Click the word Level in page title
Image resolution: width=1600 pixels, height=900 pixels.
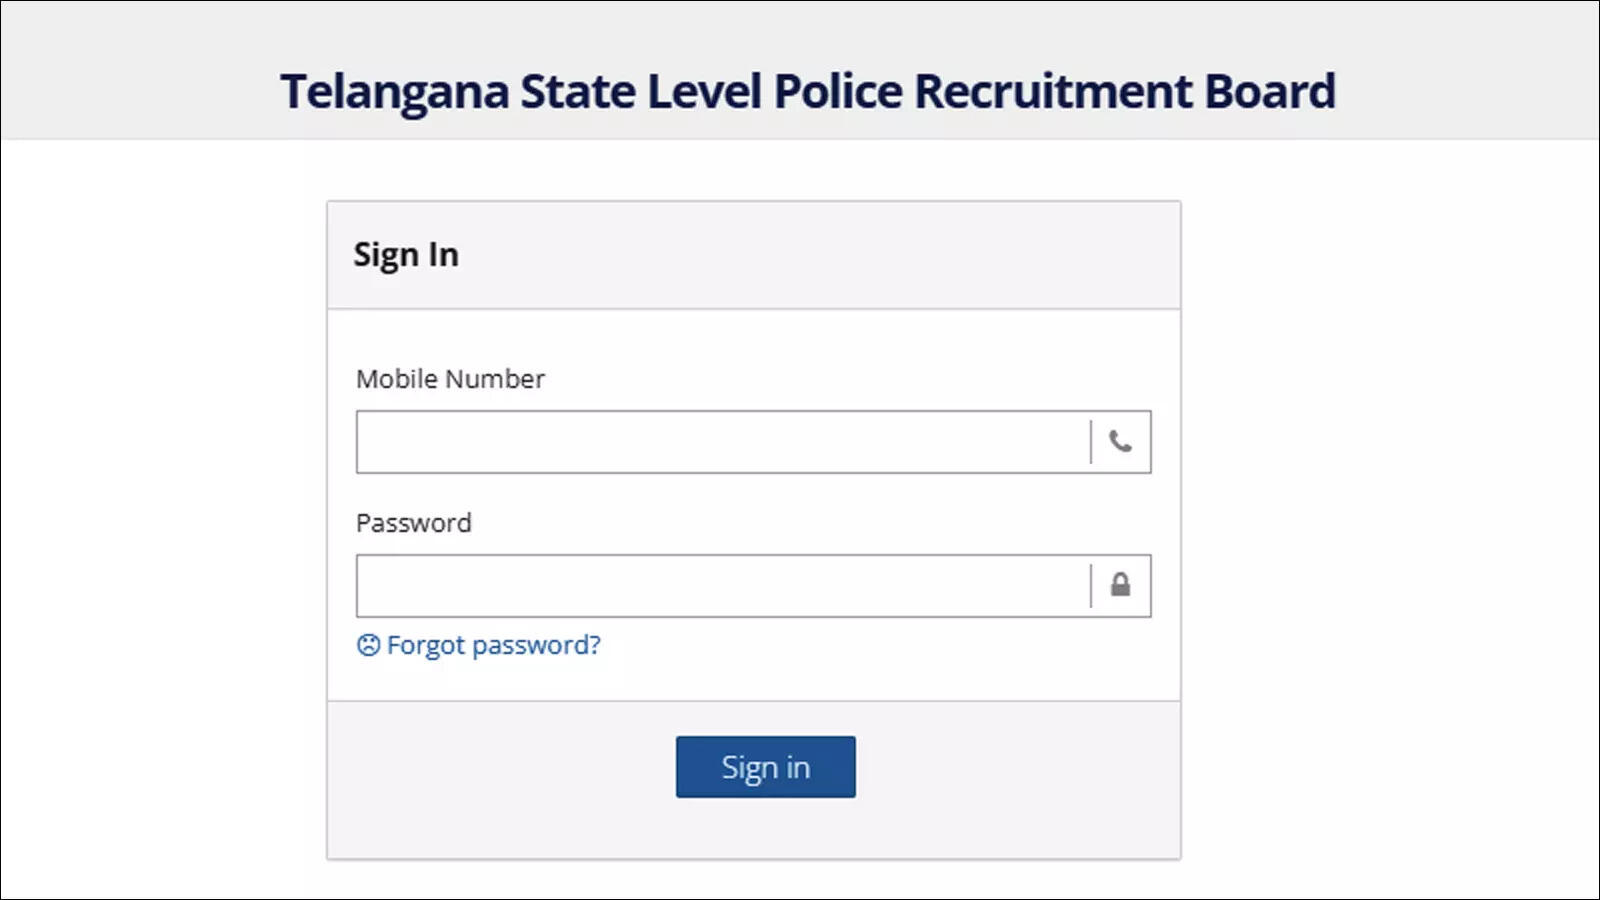705,91
